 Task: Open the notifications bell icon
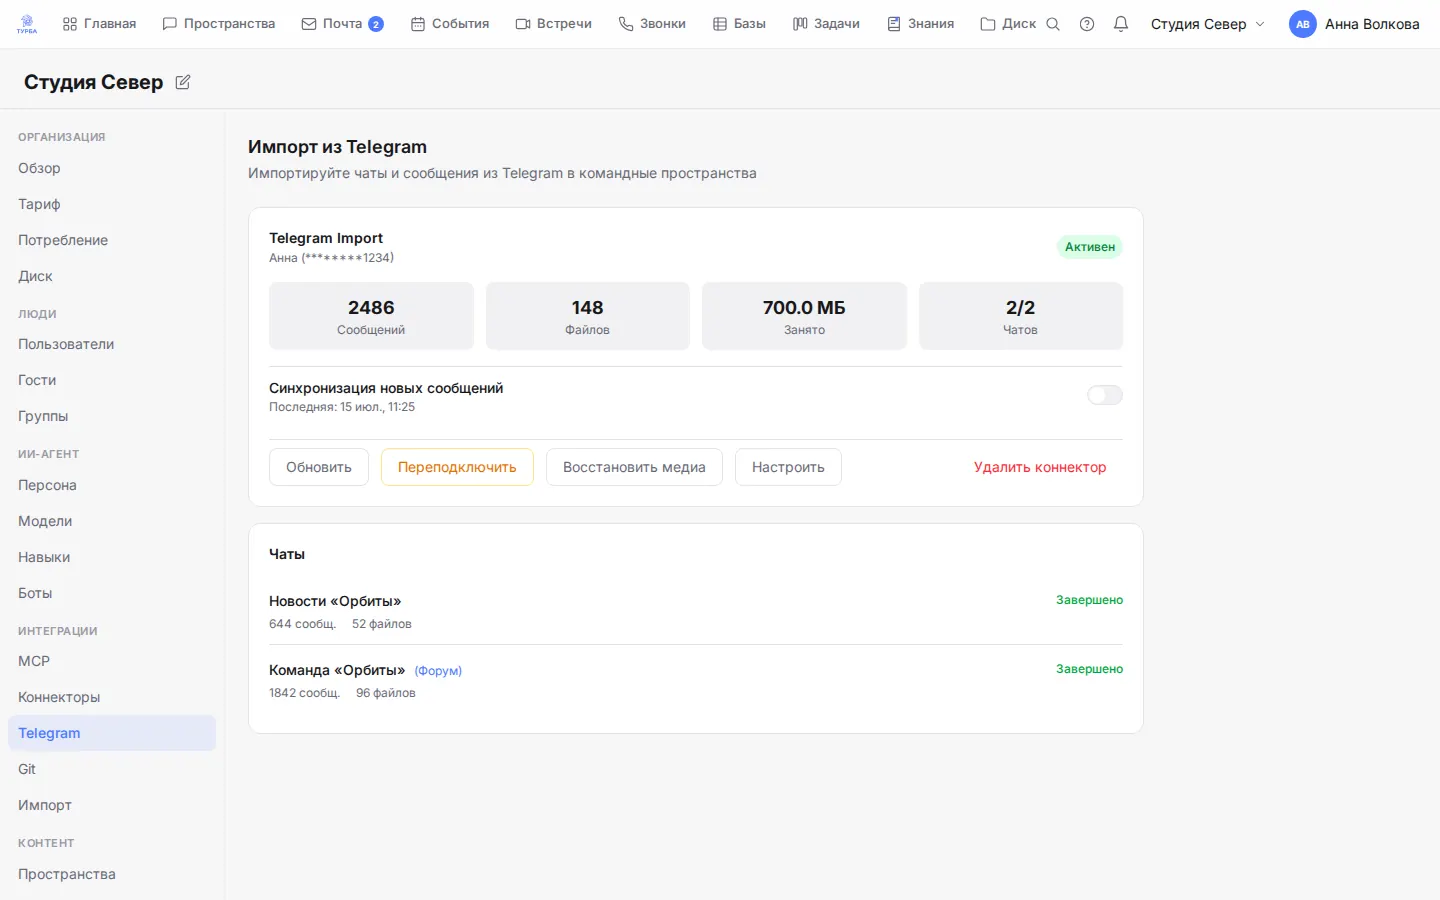click(1121, 24)
